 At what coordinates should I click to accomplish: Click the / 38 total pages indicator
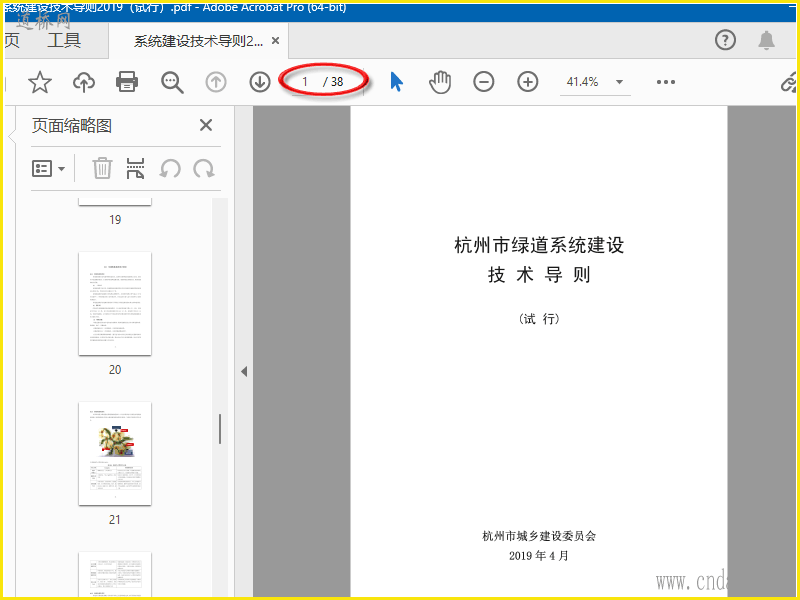click(x=334, y=82)
